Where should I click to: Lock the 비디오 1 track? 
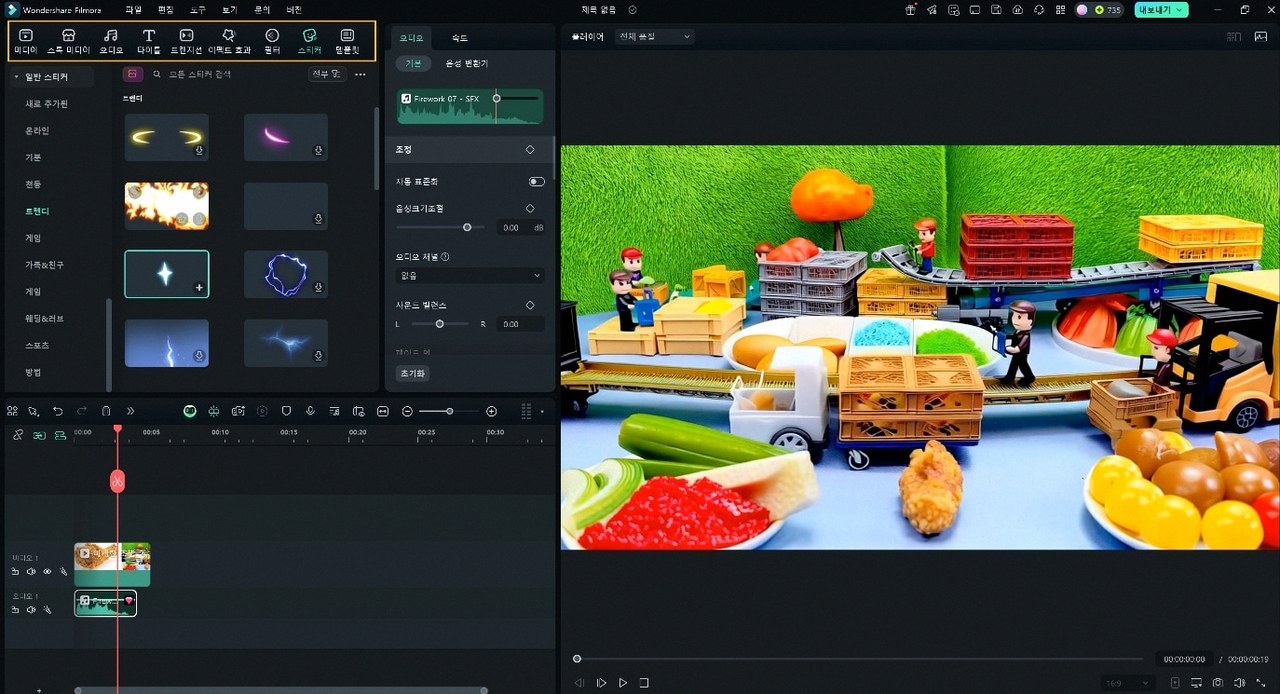[x=15, y=572]
